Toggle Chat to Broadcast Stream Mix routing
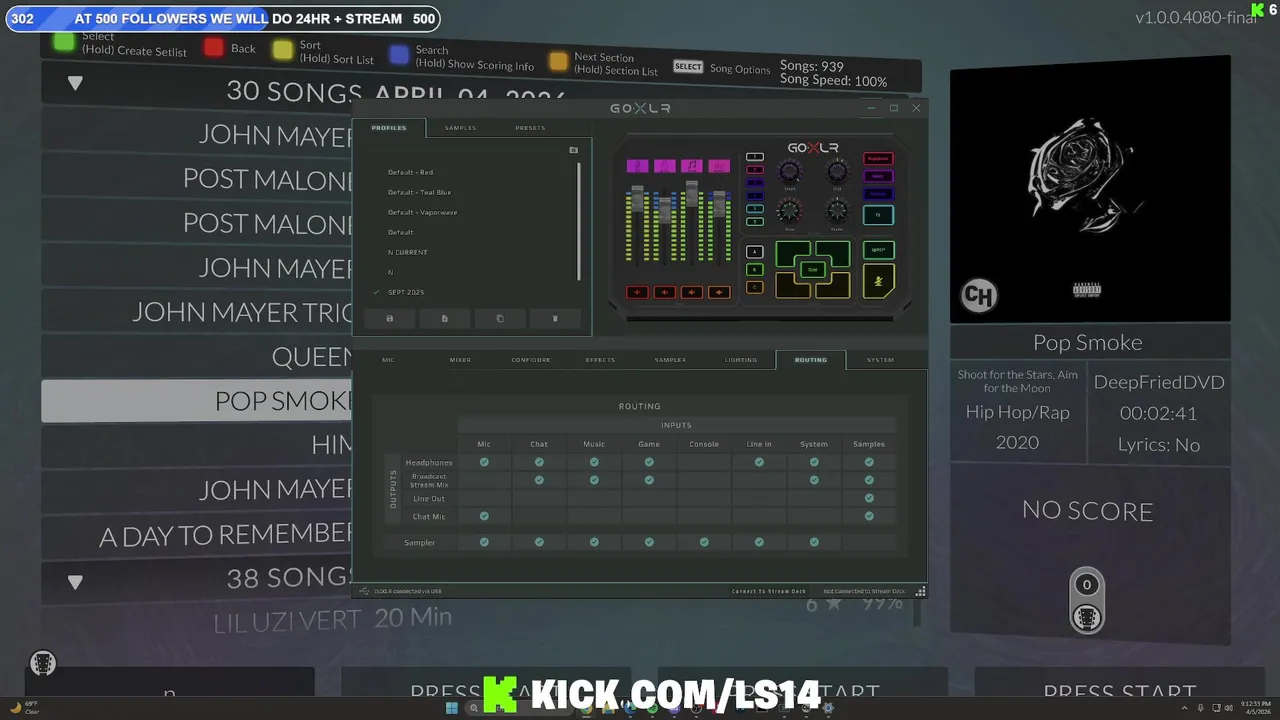 (539, 480)
